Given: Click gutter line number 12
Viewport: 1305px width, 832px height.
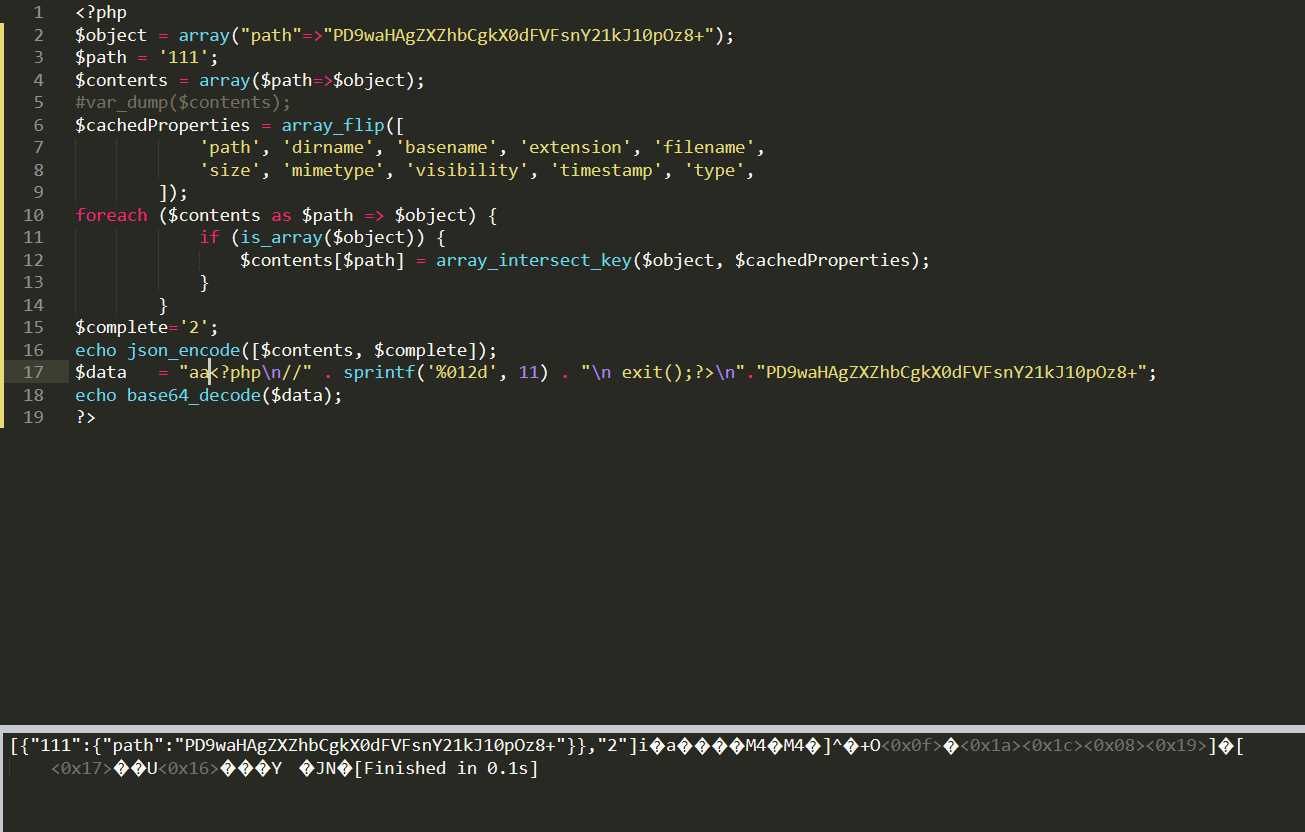Looking at the screenshot, I should coord(33,260).
